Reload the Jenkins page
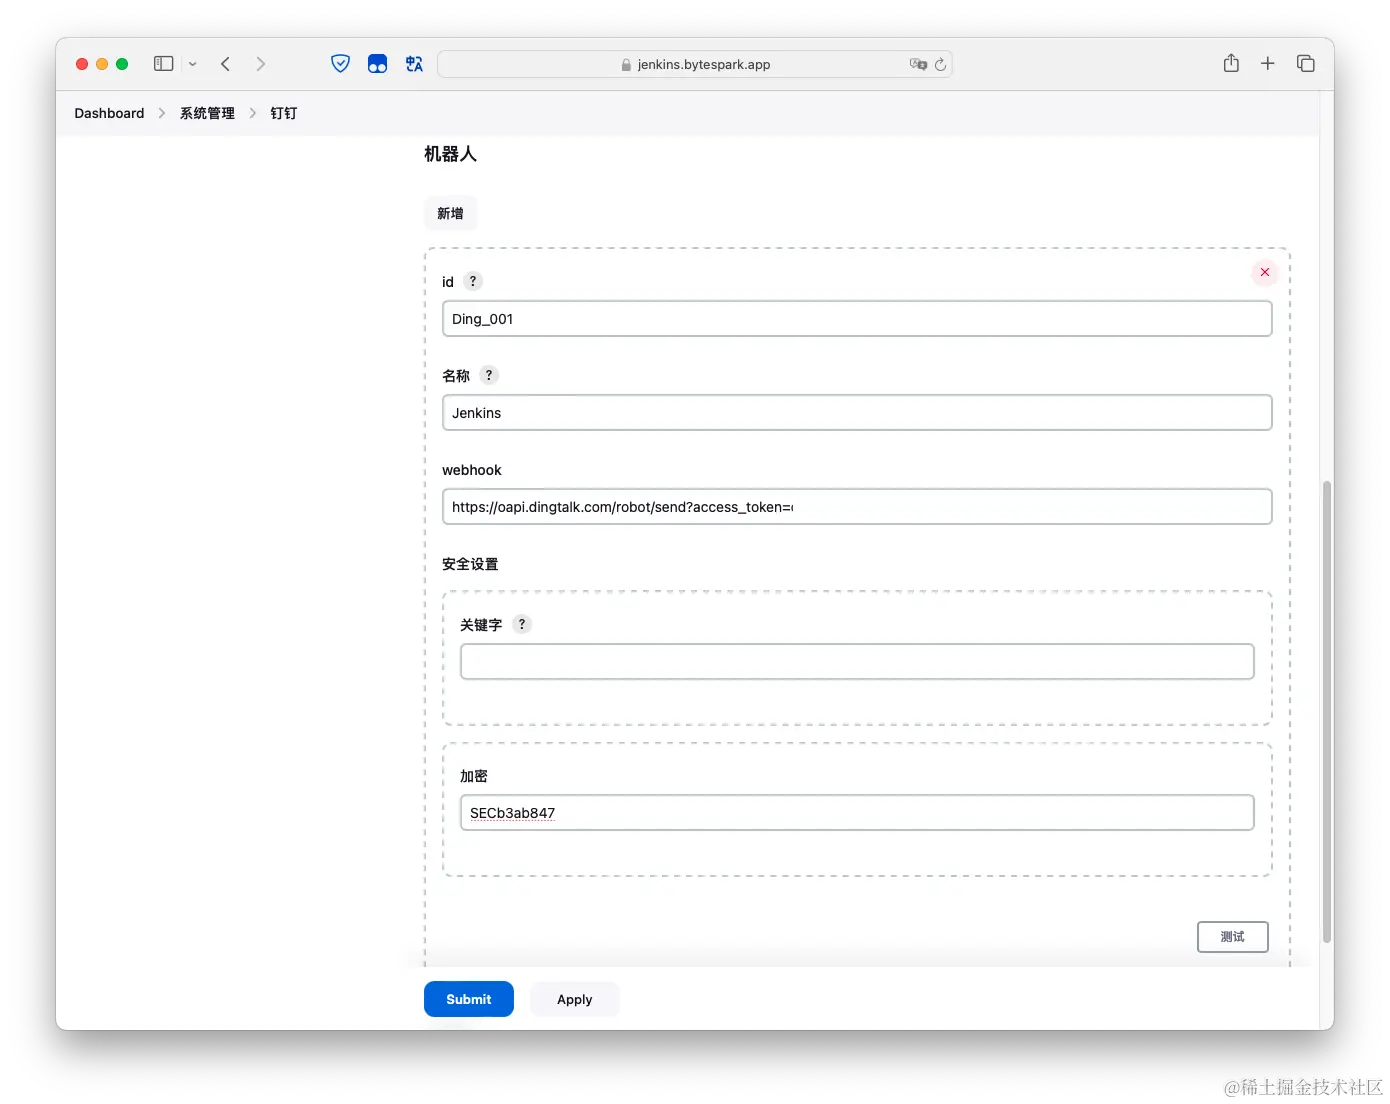1390x1104 pixels. click(940, 64)
